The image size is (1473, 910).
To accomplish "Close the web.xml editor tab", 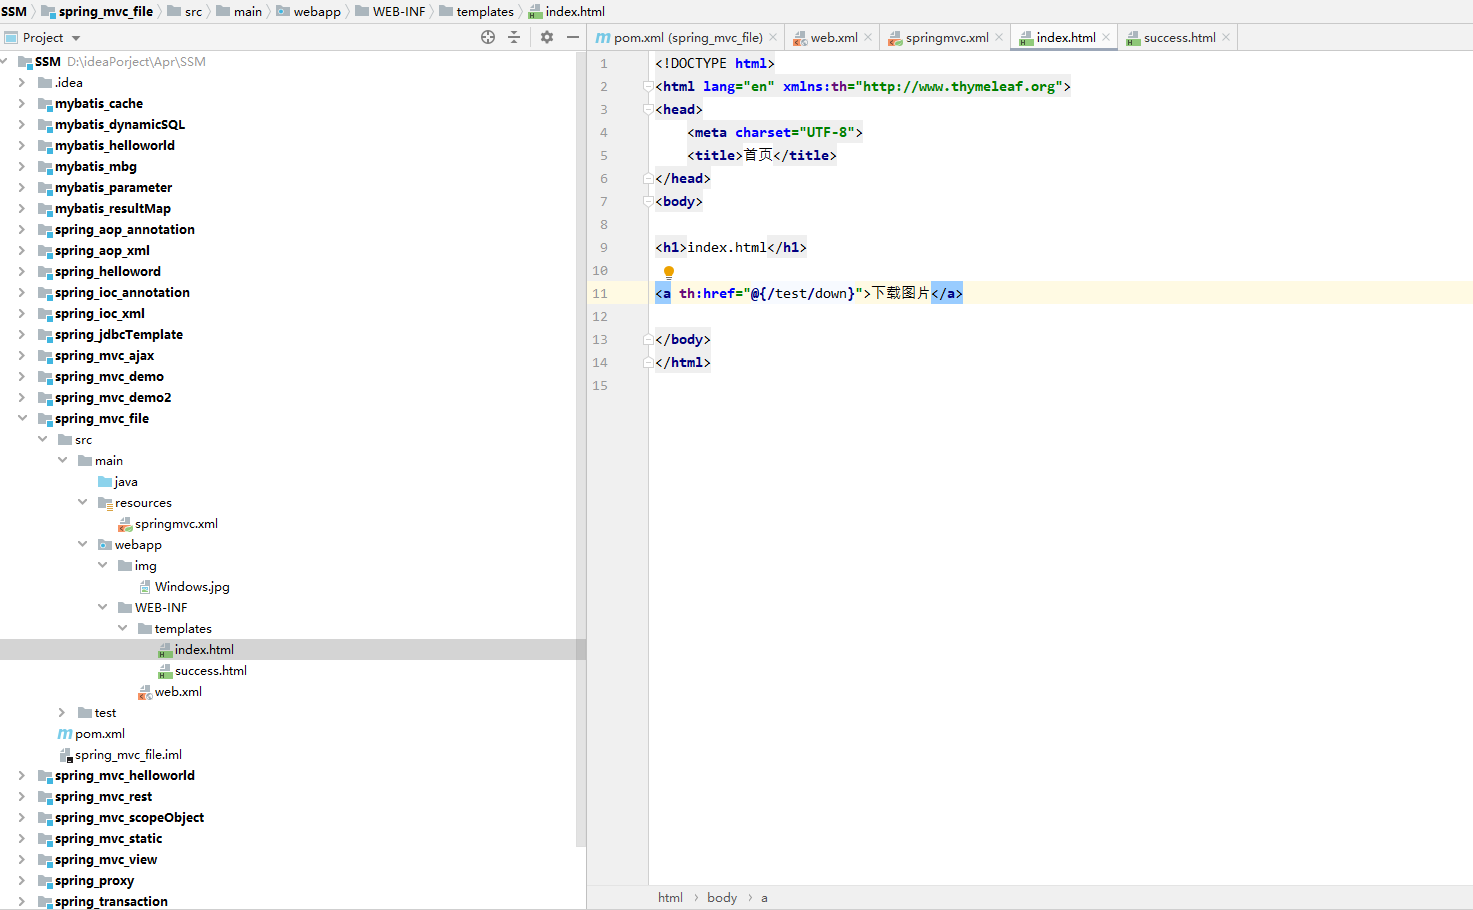I will coord(868,37).
